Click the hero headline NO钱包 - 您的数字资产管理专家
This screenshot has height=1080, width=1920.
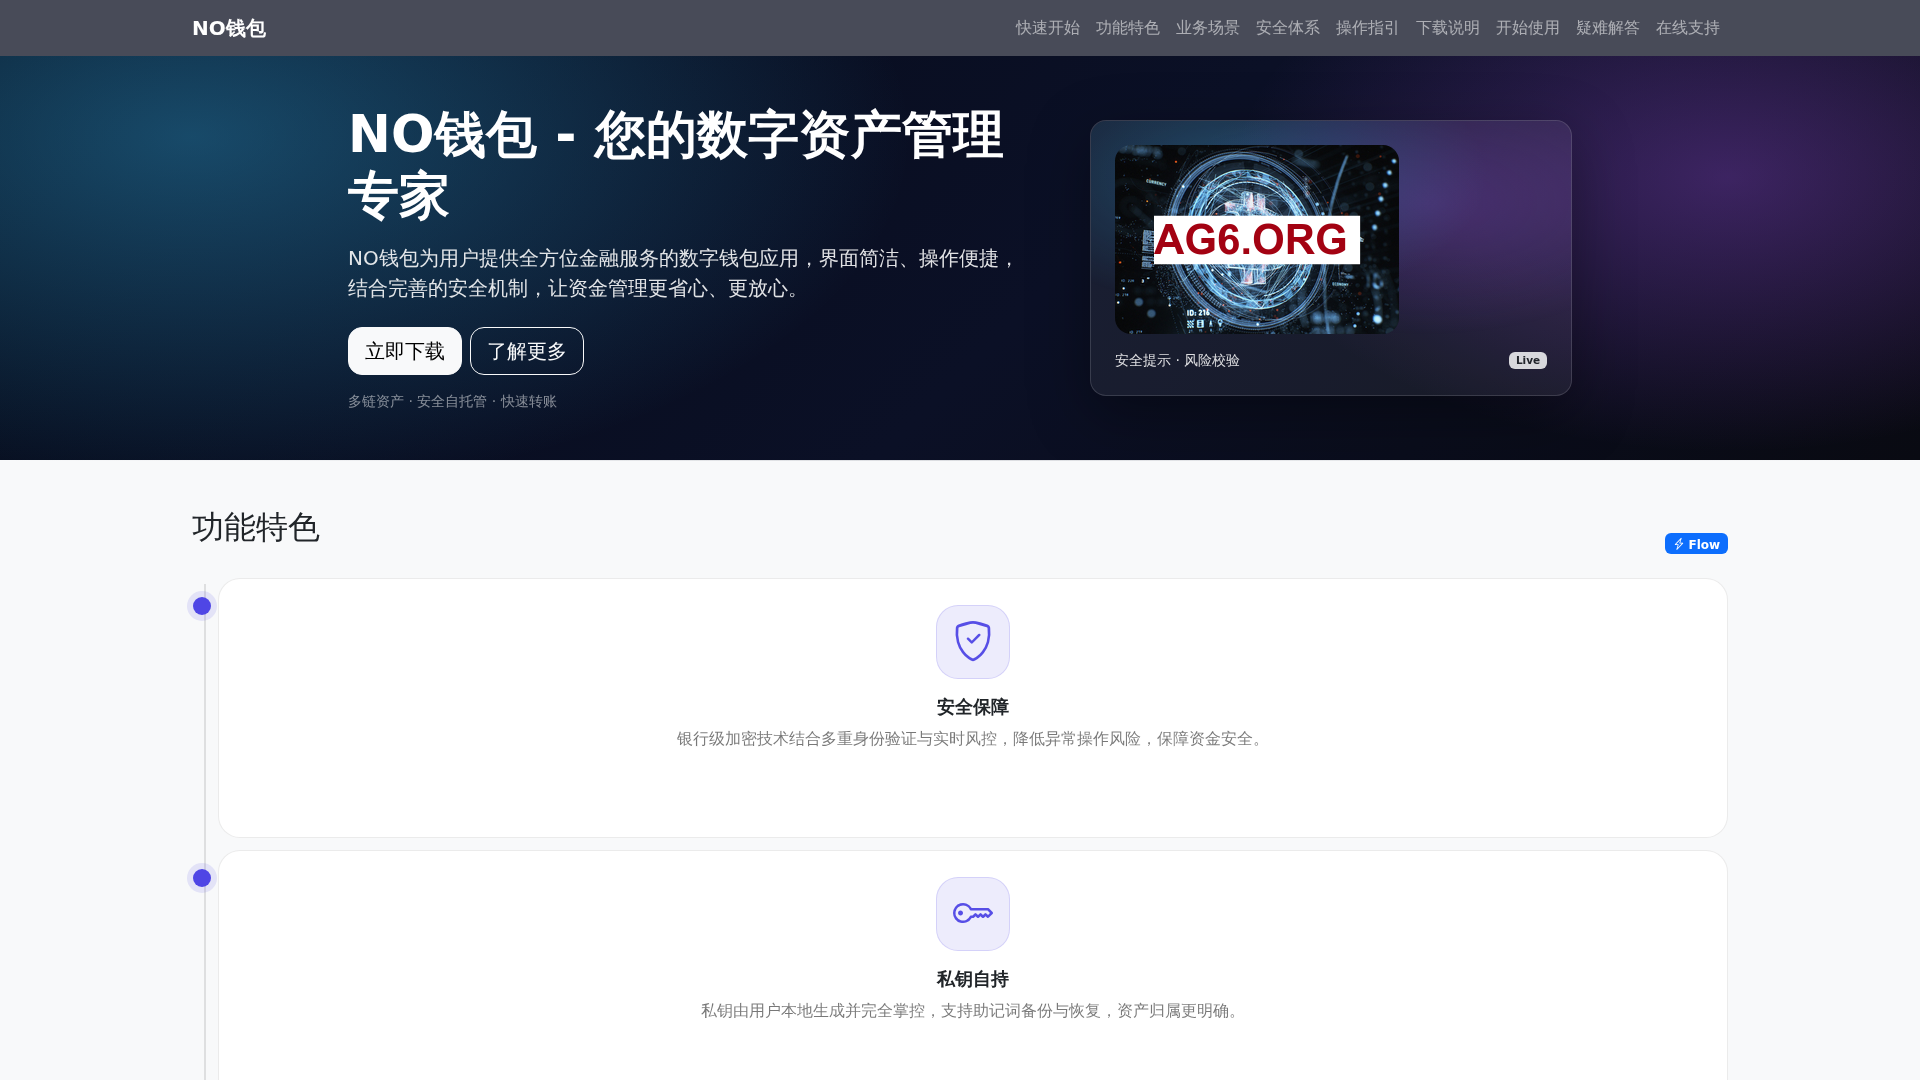(676, 165)
